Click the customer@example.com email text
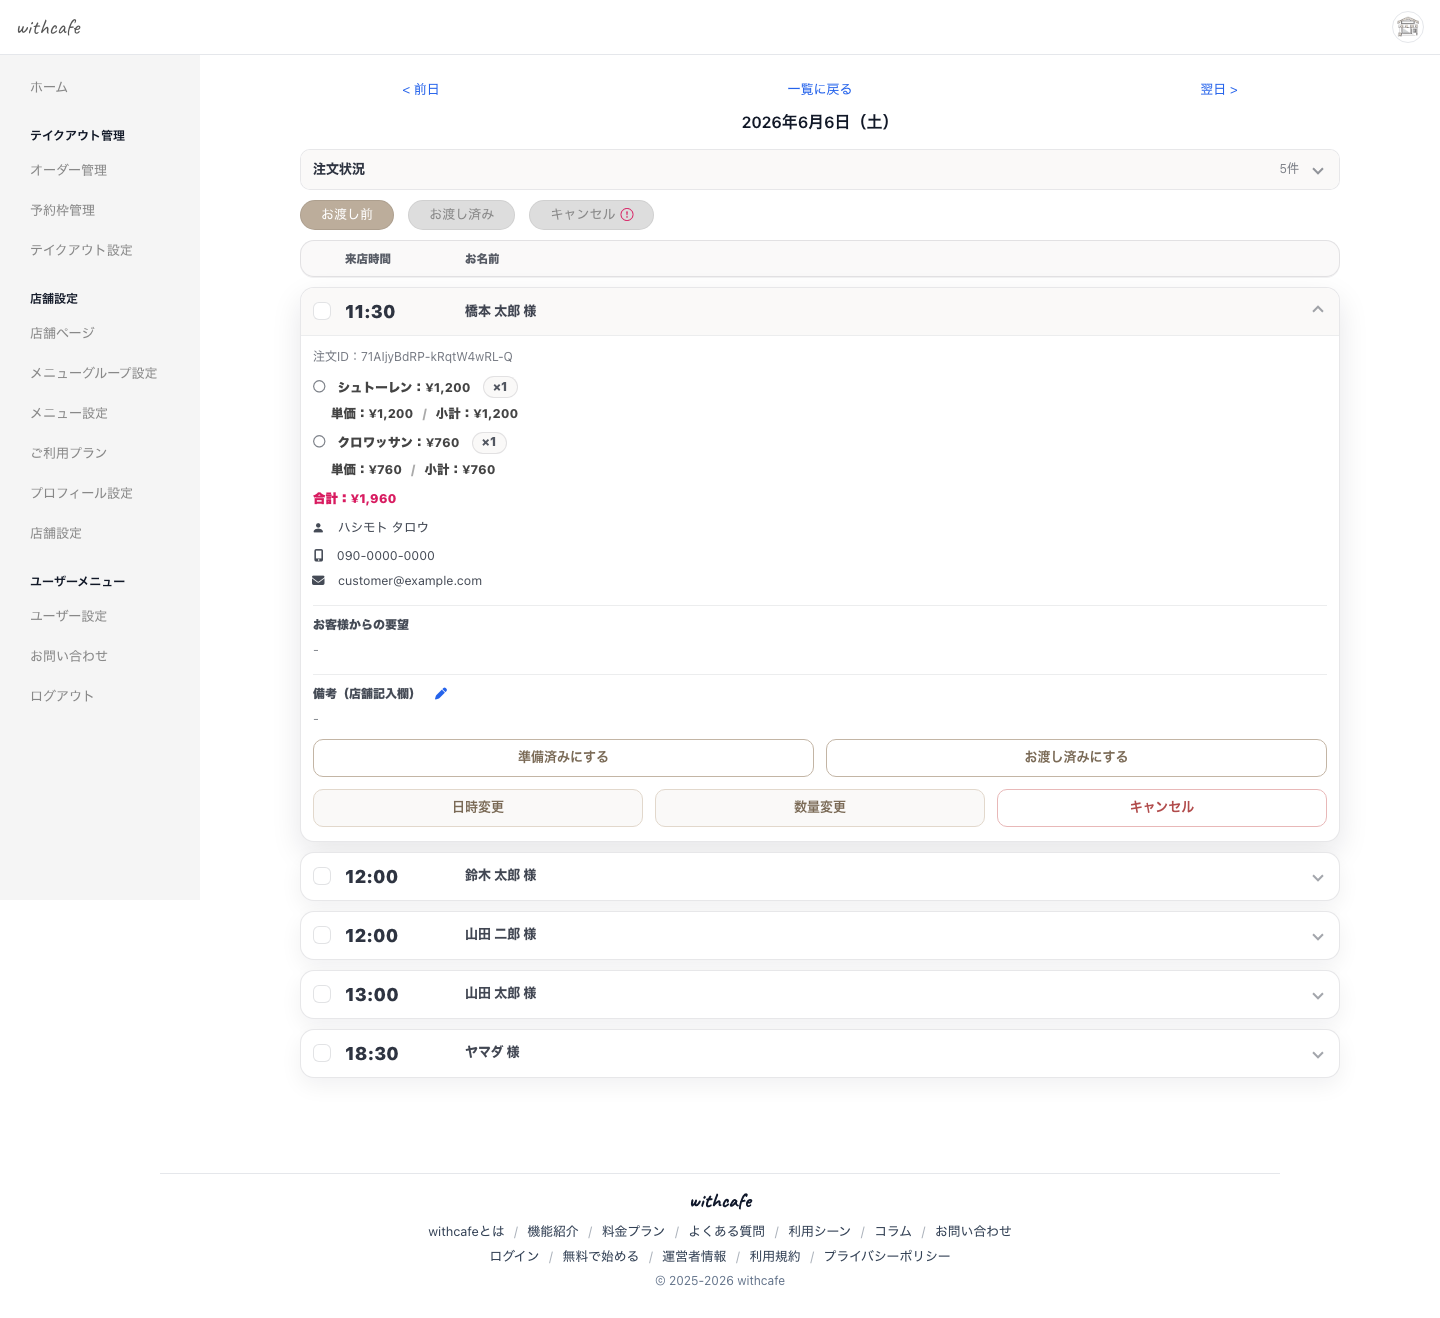 [x=410, y=581]
